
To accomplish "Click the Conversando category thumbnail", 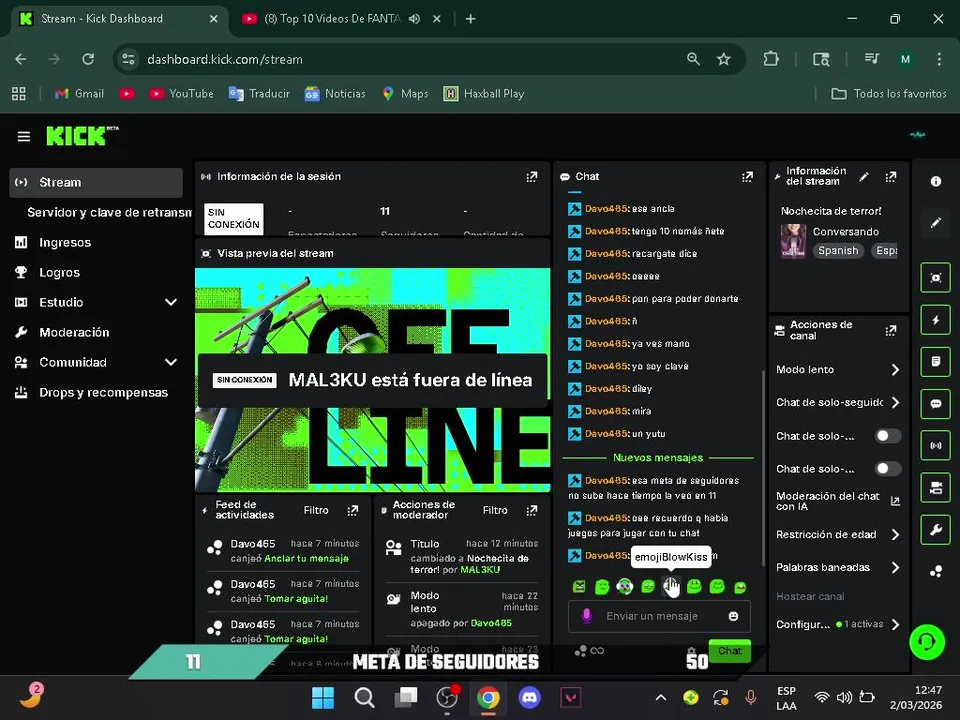I will coord(793,241).
